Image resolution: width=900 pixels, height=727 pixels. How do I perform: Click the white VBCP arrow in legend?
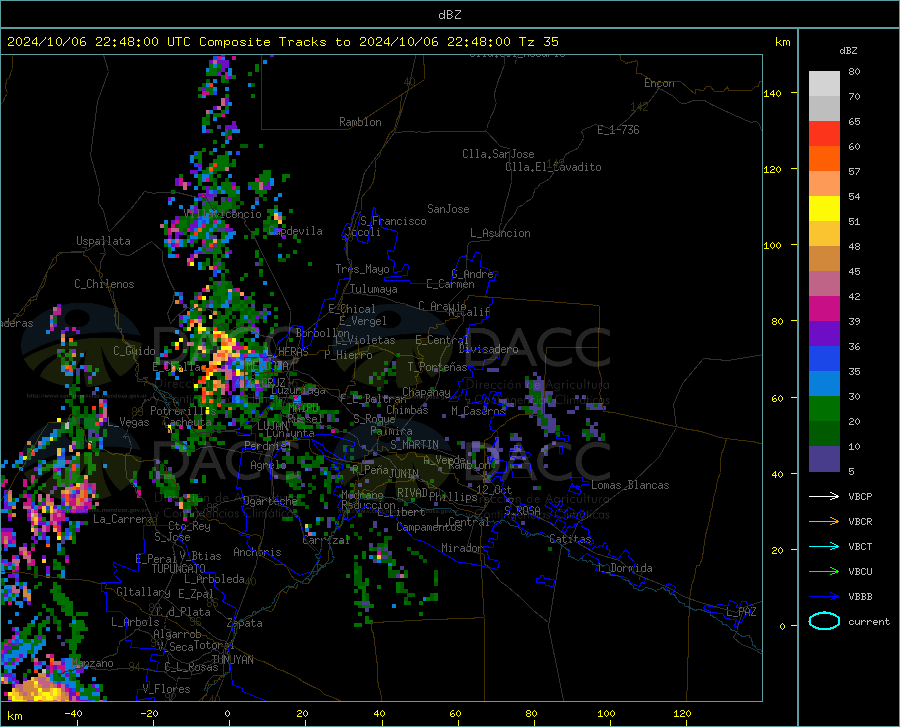[x=824, y=496]
